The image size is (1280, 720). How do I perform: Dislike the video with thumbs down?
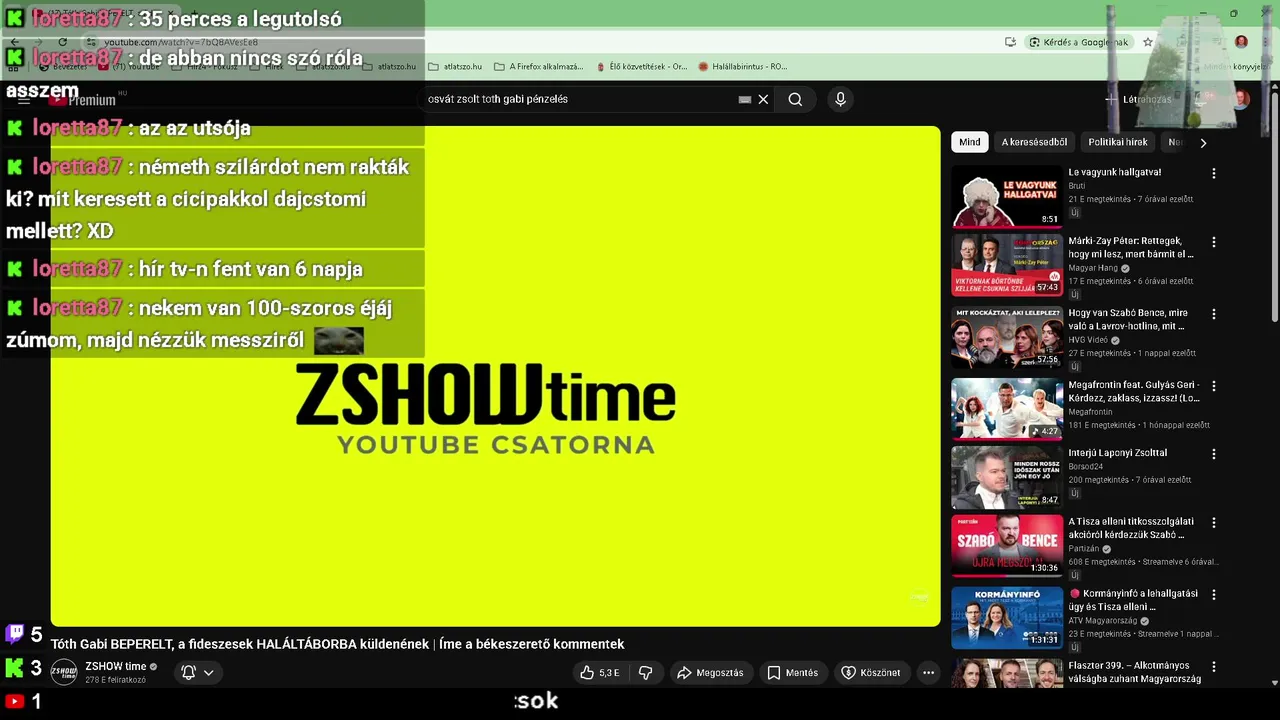[646, 673]
